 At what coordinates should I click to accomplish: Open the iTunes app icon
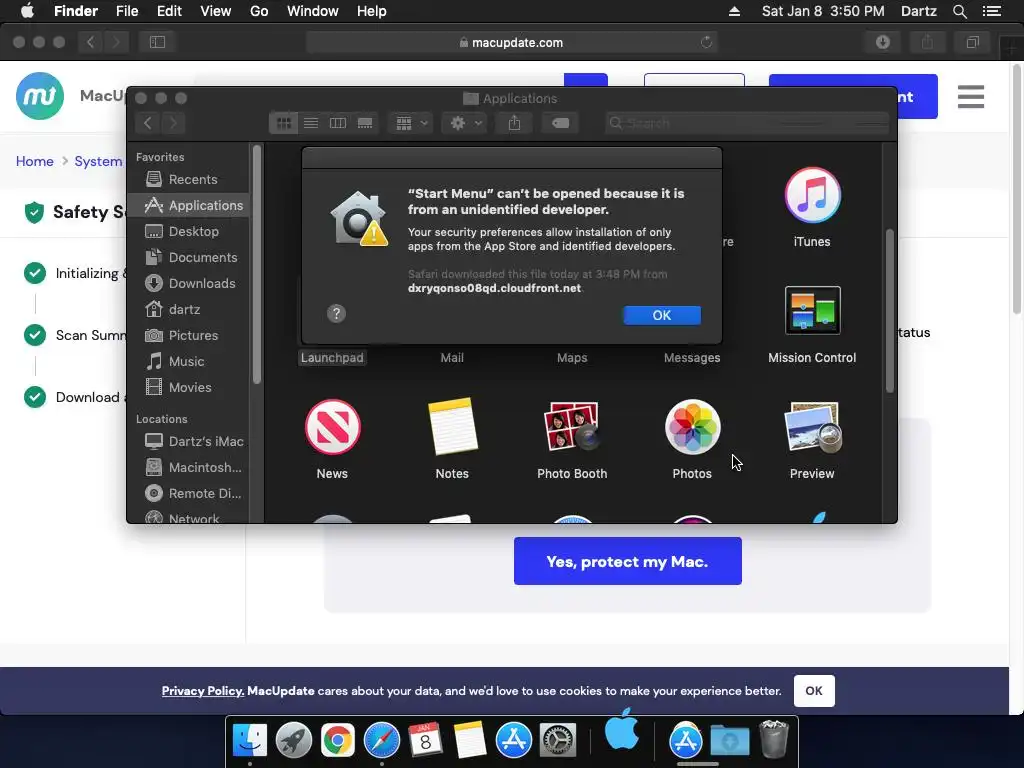click(812, 195)
